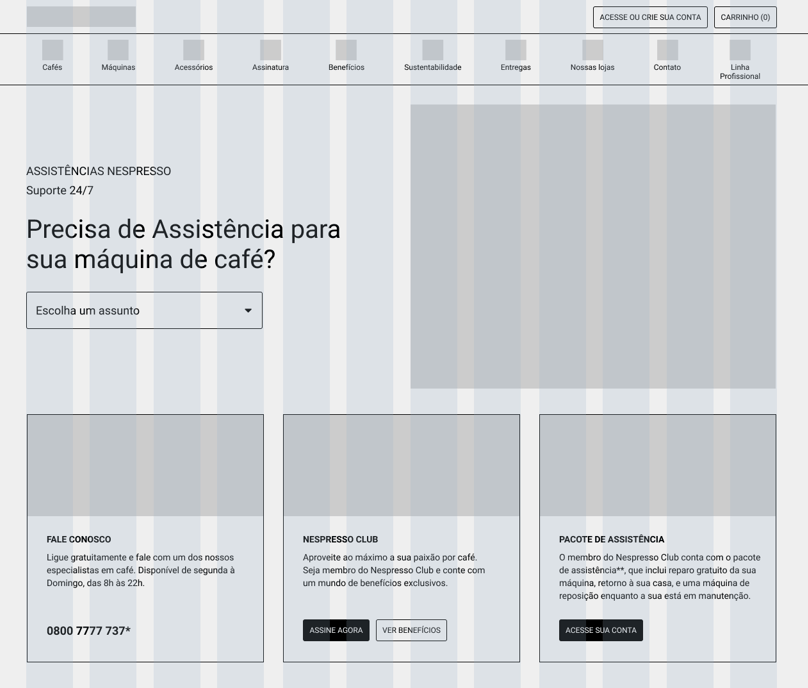The width and height of the screenshot is (808, 688).
Task: Click the Acesse ou crie sua conta button
Action: [x=650, y=17]
